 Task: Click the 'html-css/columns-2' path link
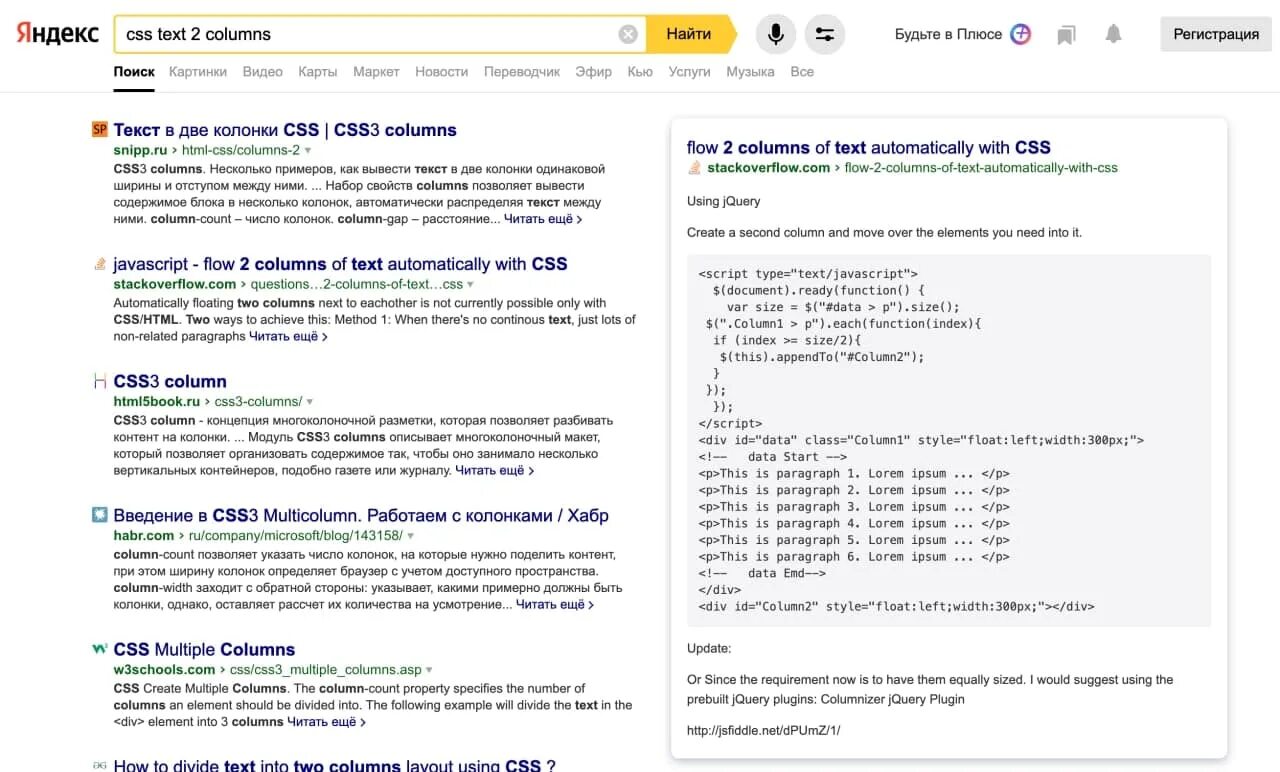tap(241, 151)
